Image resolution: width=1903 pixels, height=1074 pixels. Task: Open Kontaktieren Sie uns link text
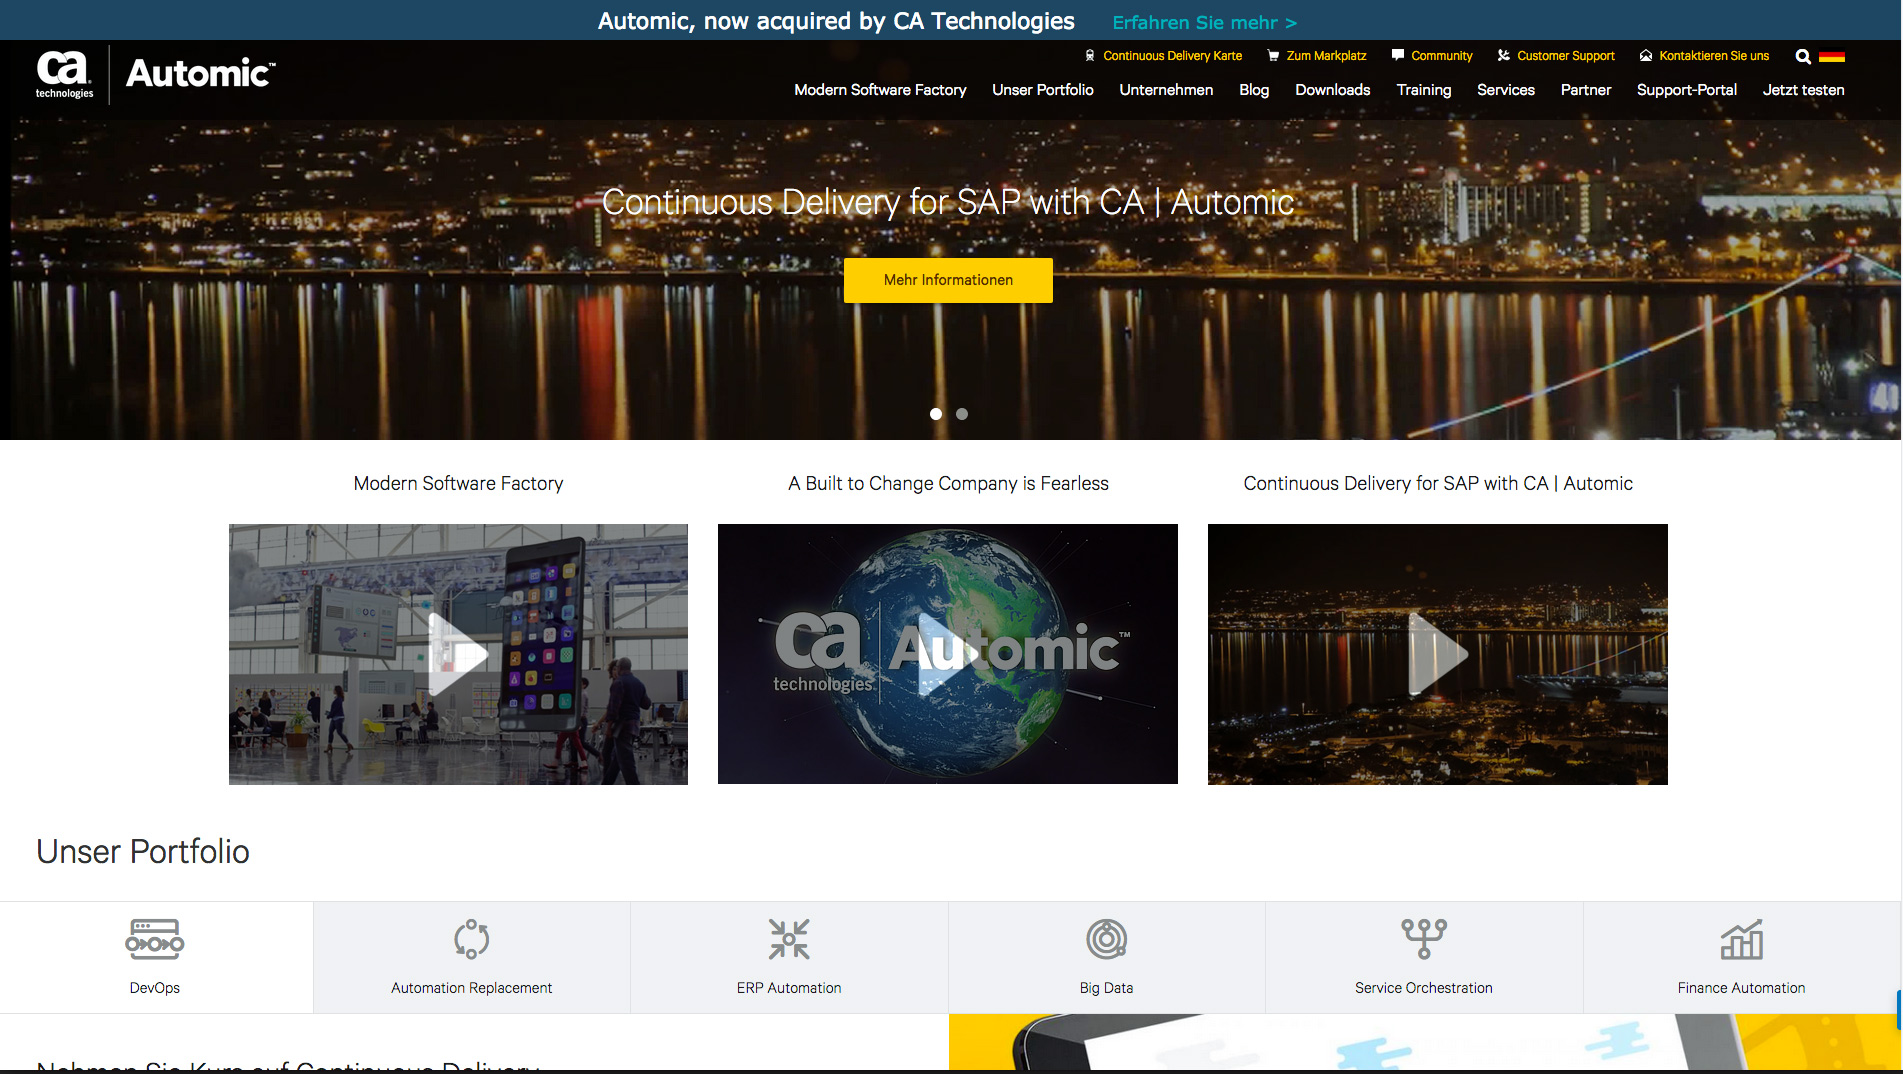[1714, 56]
